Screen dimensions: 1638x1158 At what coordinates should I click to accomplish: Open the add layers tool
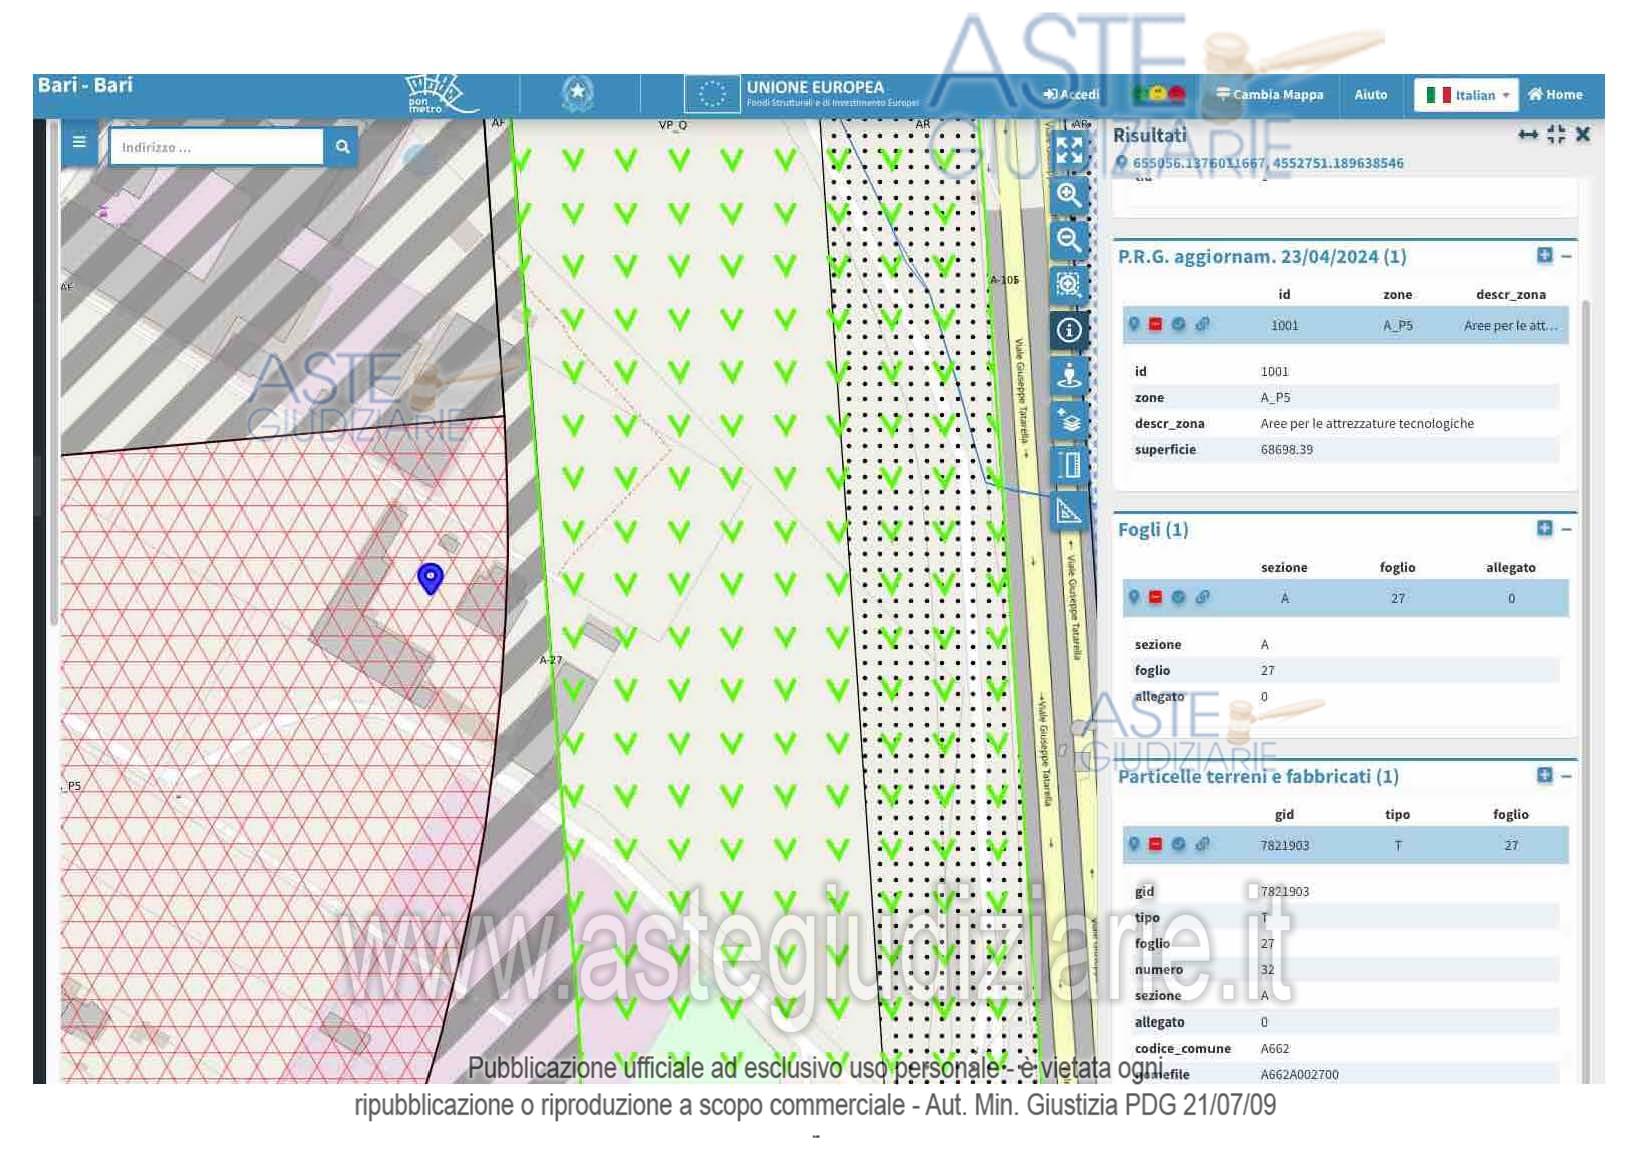1069,421
